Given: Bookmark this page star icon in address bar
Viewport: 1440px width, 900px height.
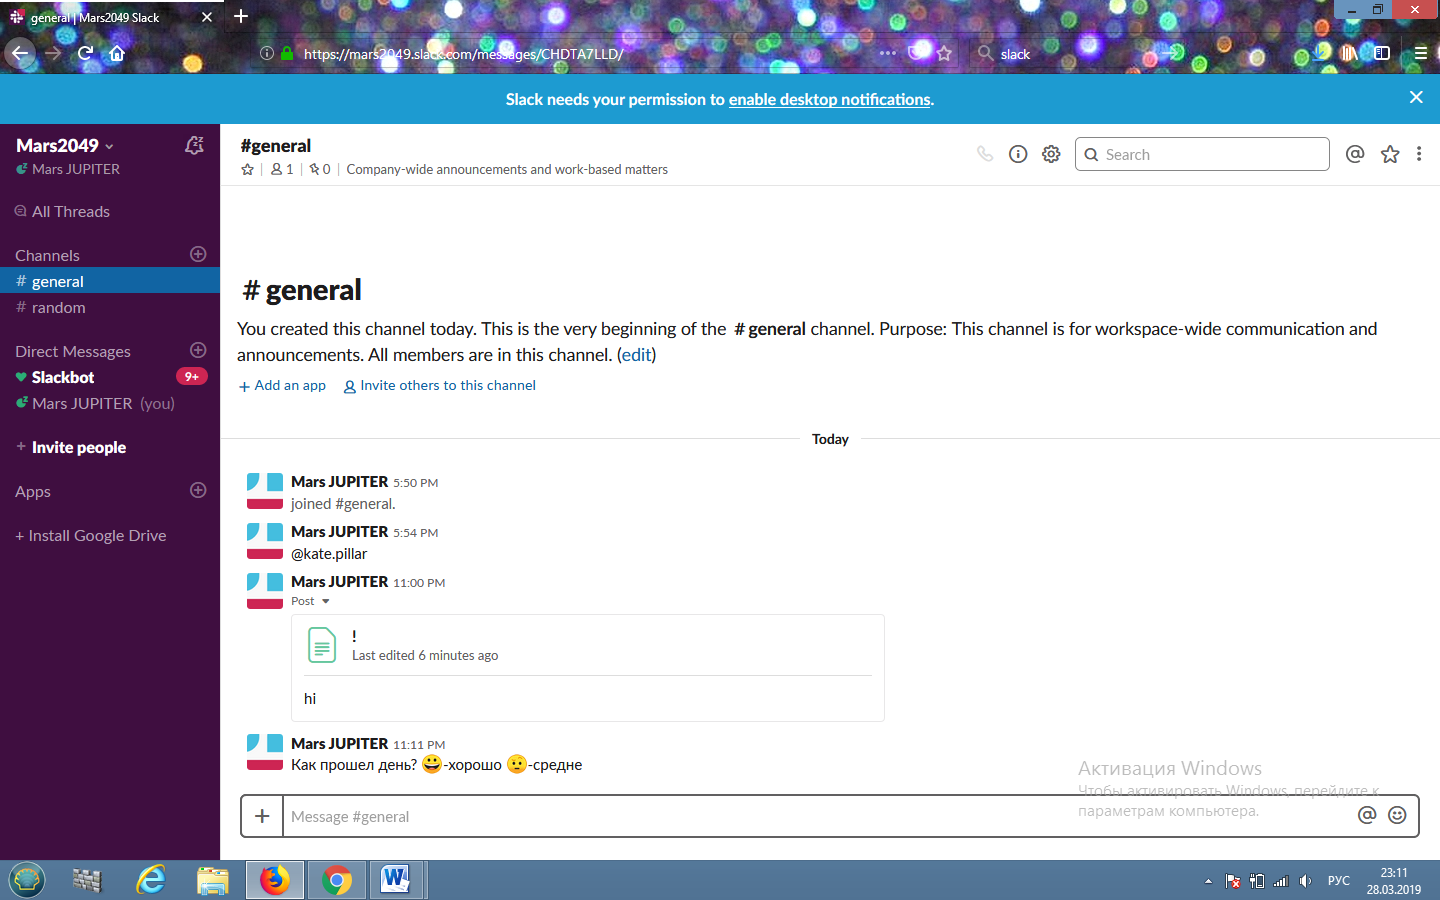Looking at the screenshot, I should 944,53.
